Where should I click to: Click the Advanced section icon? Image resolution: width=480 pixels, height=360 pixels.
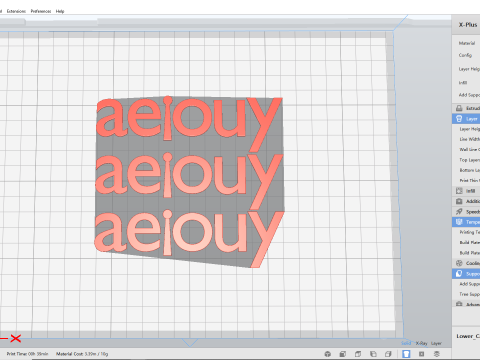pos(459,304)
